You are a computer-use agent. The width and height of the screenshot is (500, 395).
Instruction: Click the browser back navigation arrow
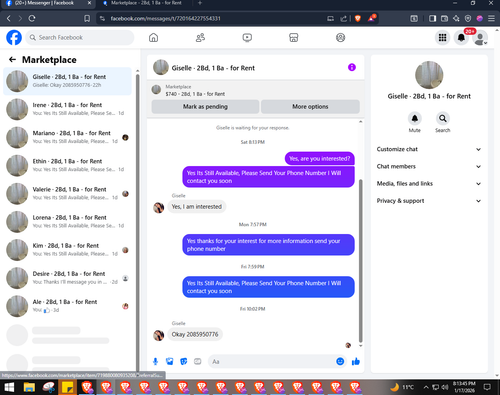tap(9, 18)
